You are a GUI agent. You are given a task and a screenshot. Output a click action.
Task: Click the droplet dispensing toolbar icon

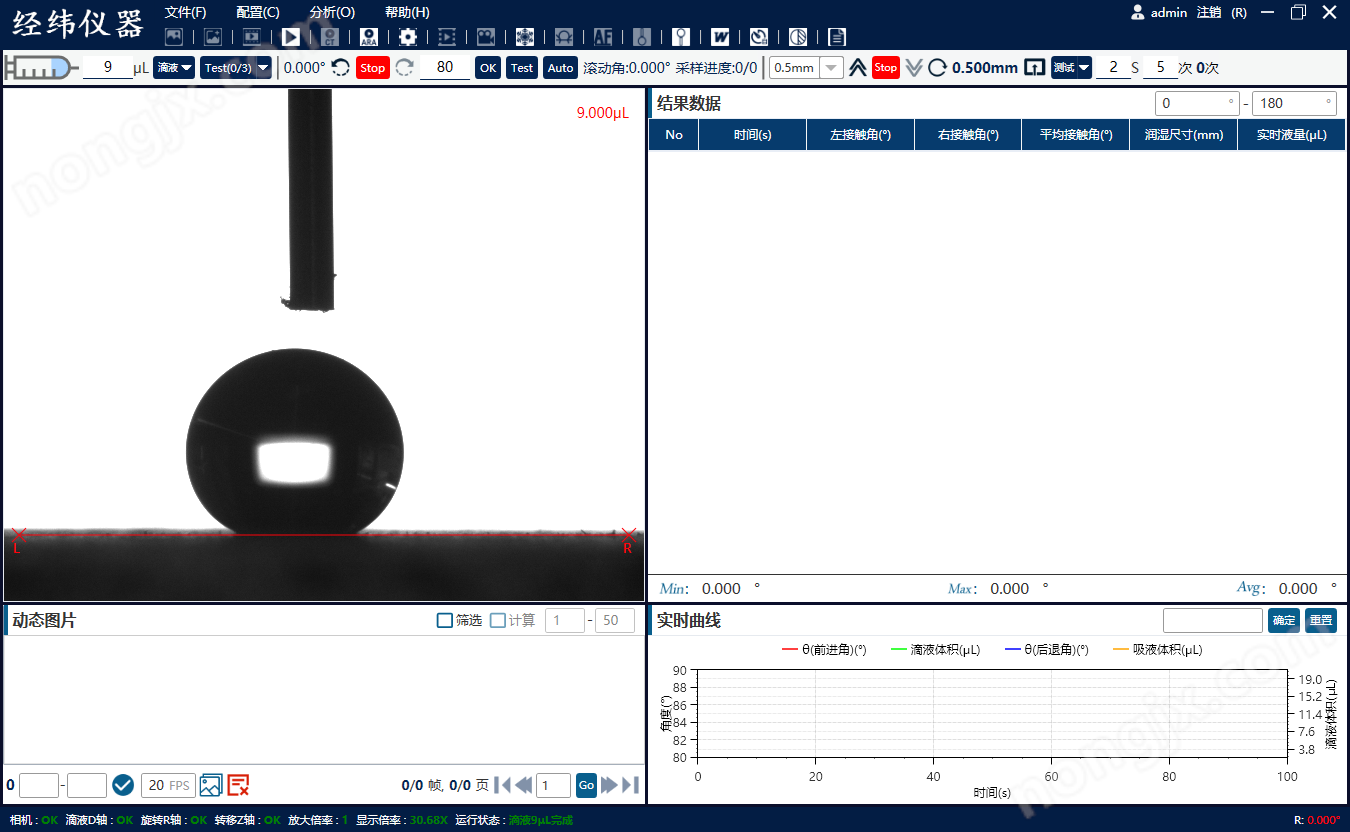pyautogui.click(x=642, y=36)
